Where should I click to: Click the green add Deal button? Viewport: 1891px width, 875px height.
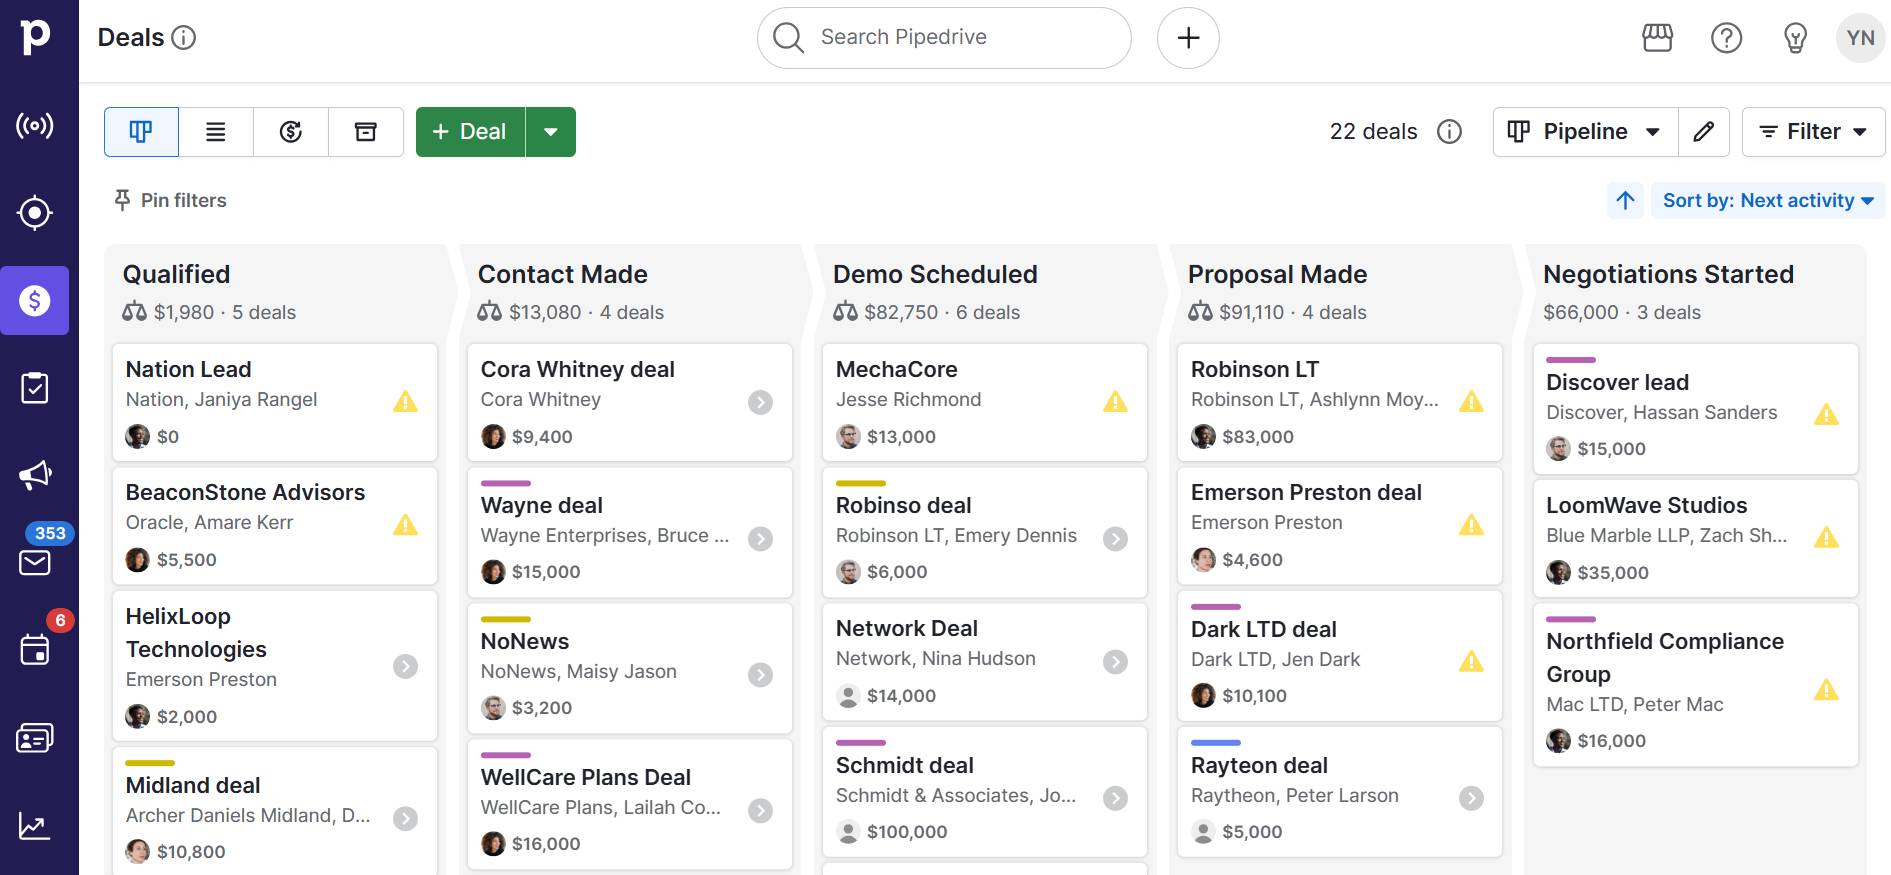(x=470, y=132)
